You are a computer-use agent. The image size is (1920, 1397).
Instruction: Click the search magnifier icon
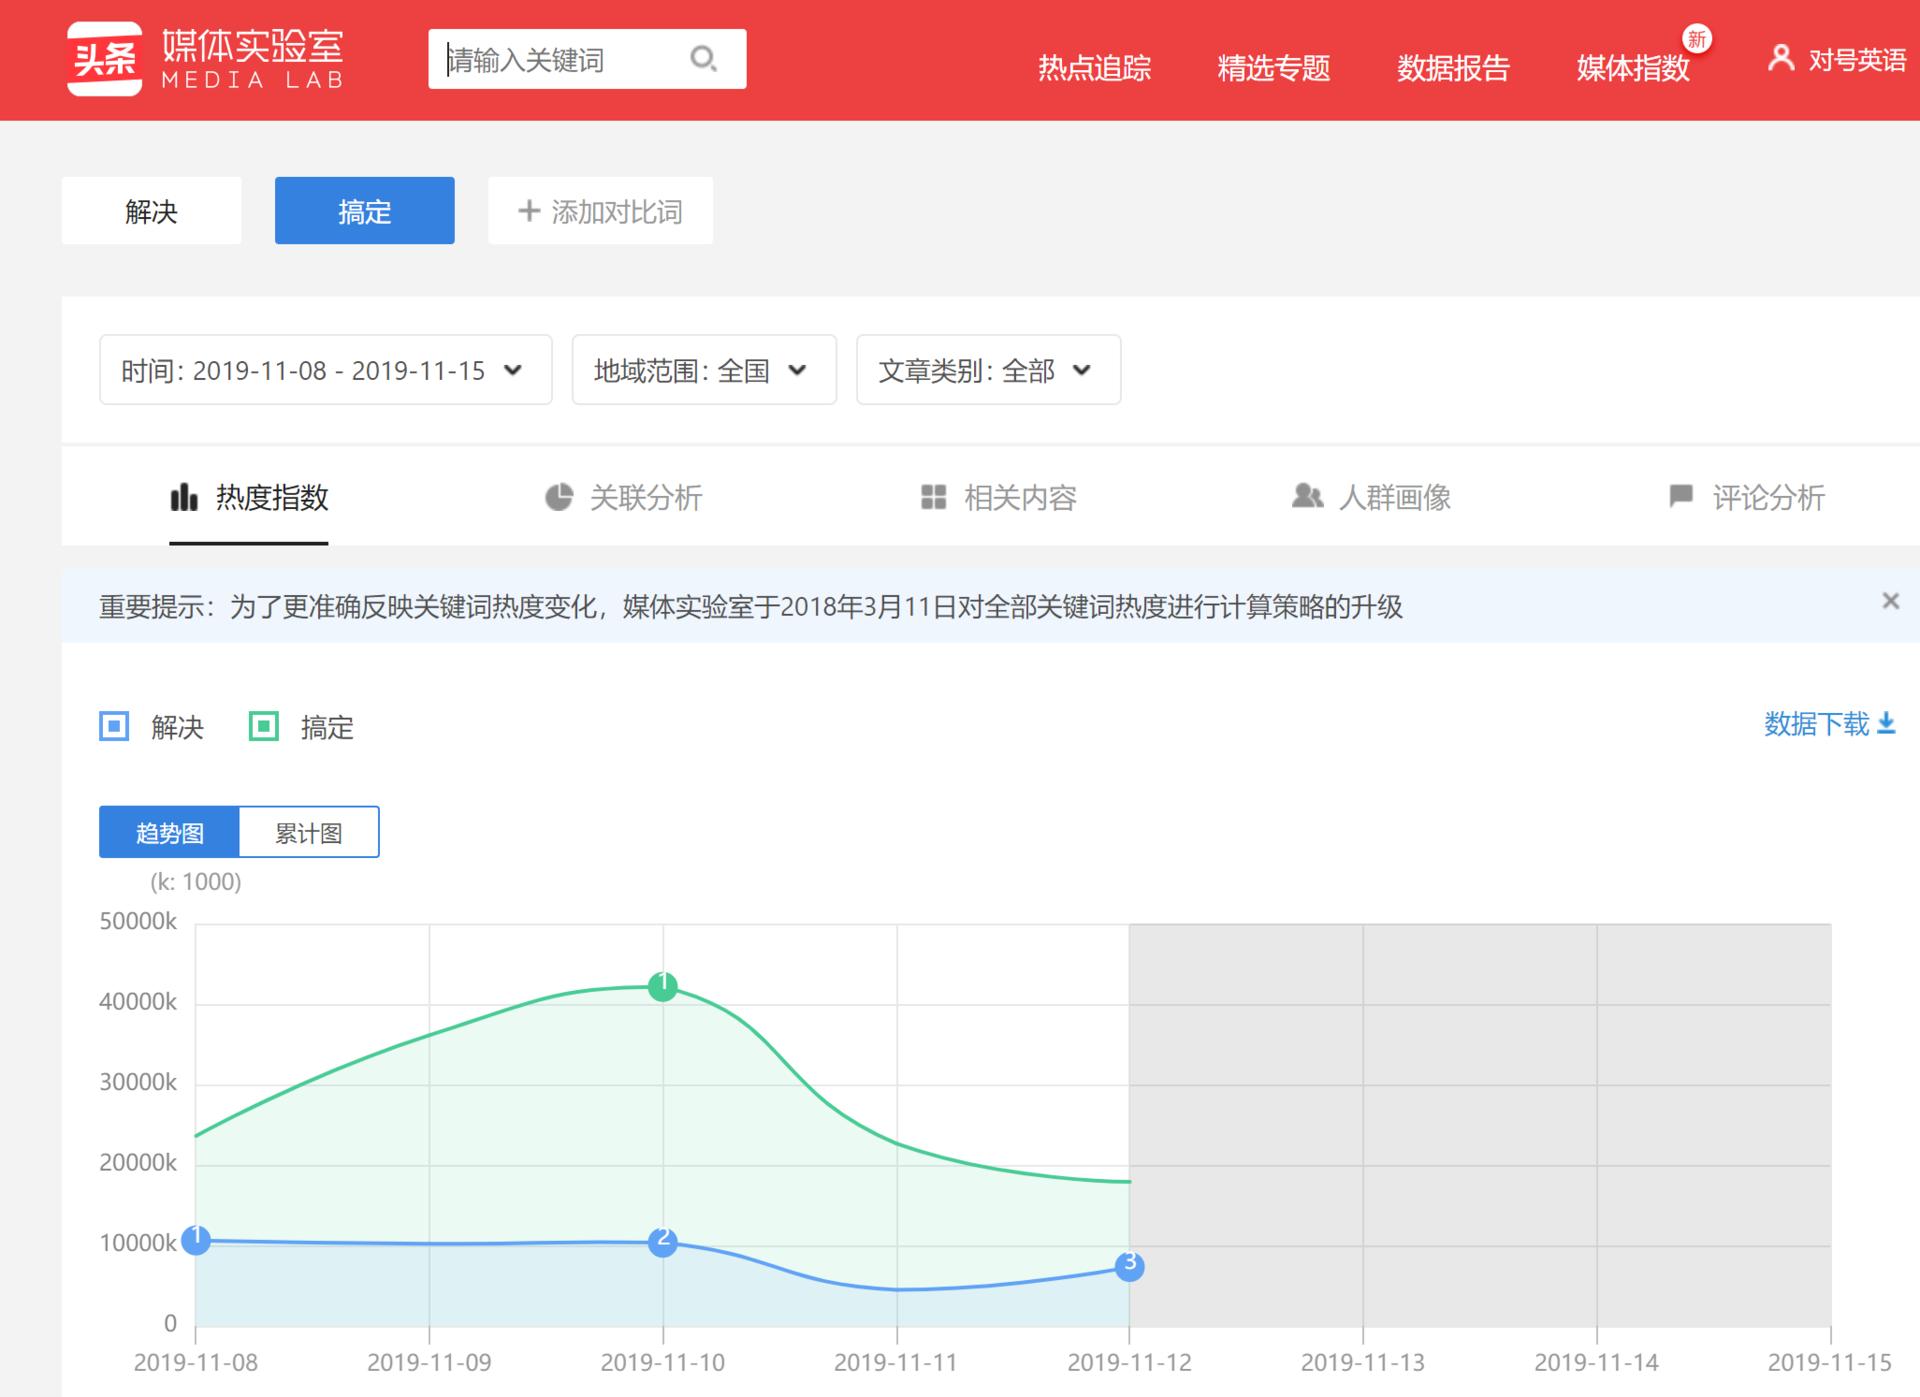[x=703, y=59]
